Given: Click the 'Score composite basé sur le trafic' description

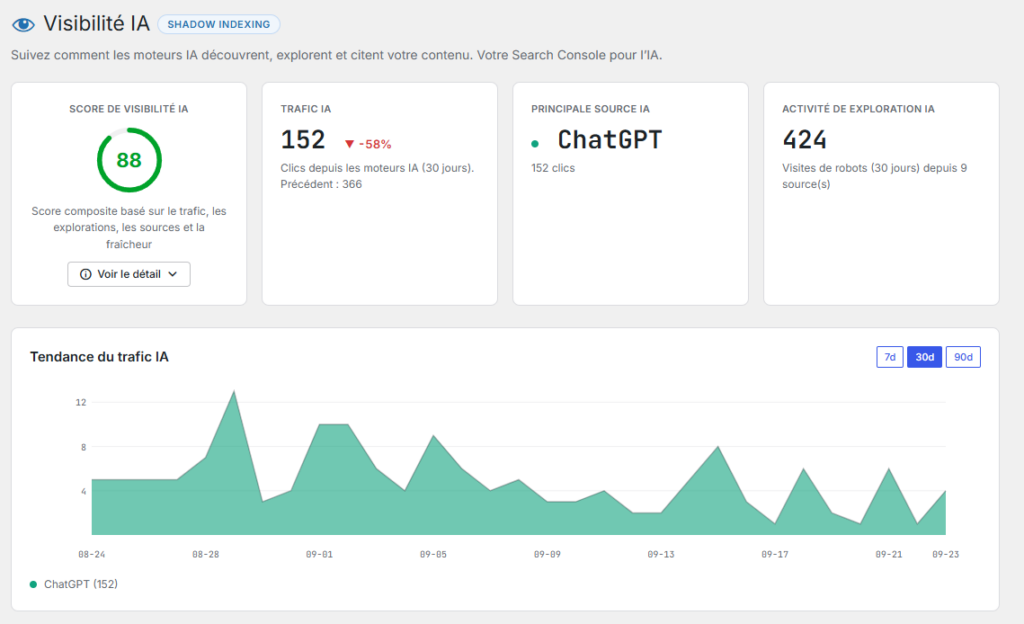Looking at the screenshot, I should [129, 228].
